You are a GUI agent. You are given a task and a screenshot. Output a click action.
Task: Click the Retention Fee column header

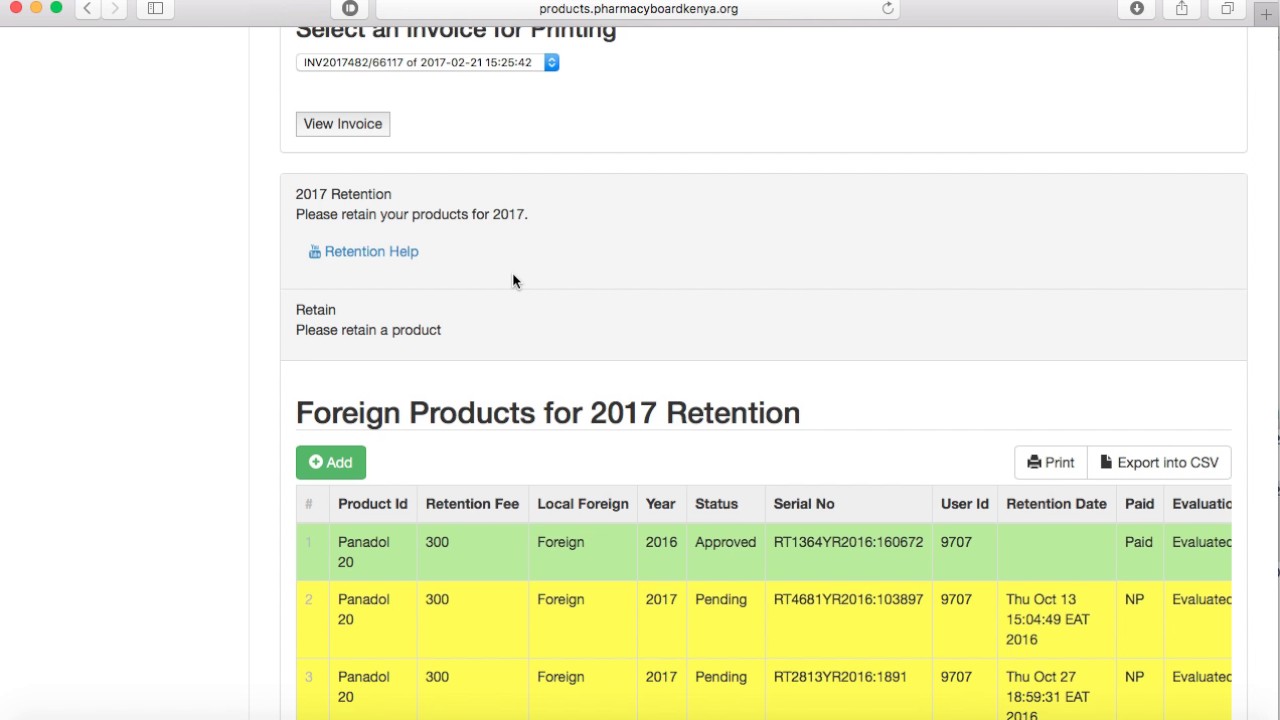[x=472, y=504]
